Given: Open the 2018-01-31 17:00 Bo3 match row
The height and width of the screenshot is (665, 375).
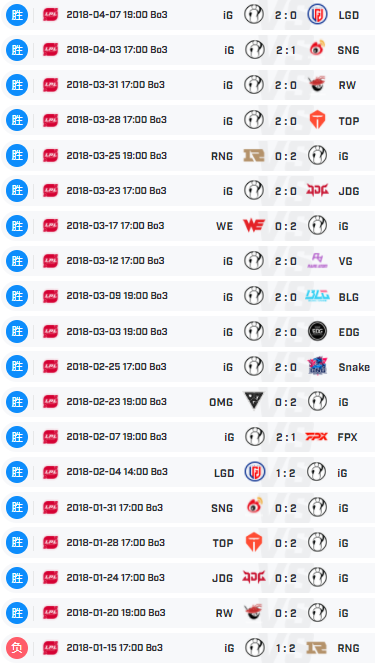Looking at the screenshot, I should click(188, 507).
